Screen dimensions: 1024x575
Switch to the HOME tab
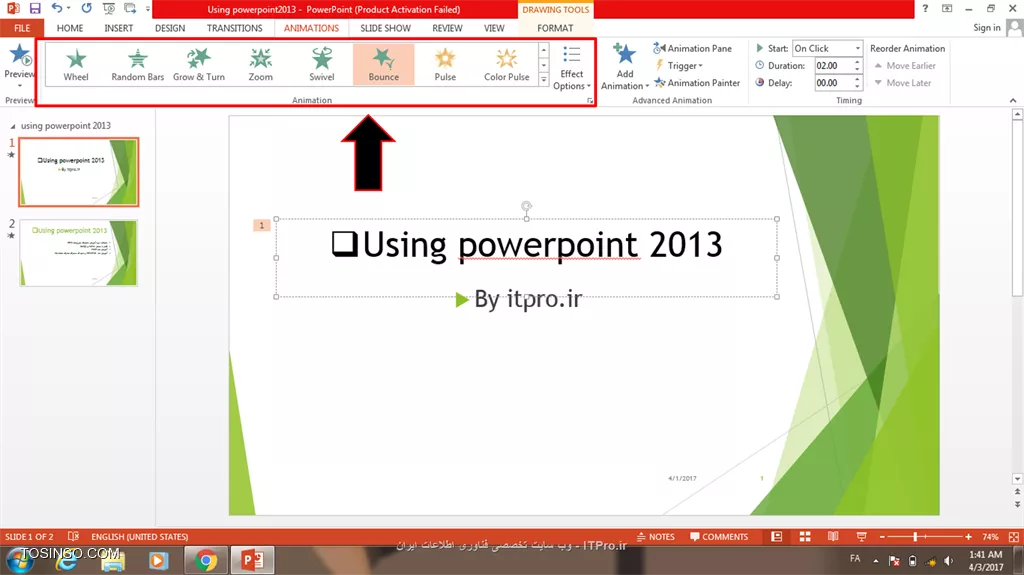click(x=70, y=28)
